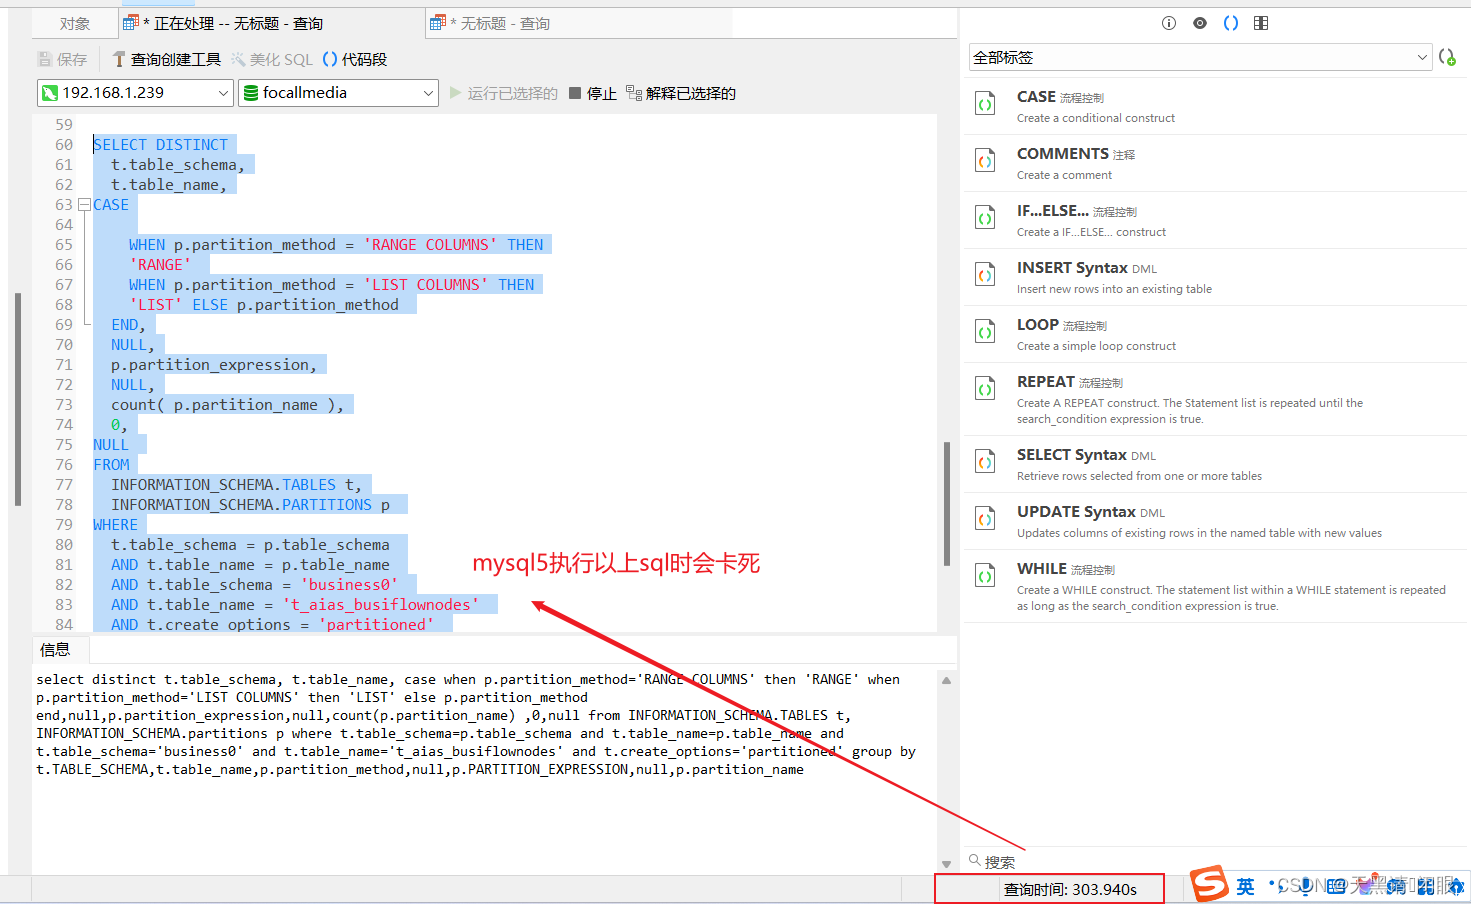
Task: Click 'p.partition_expression,' on line 71
Action: click(214, 365)
